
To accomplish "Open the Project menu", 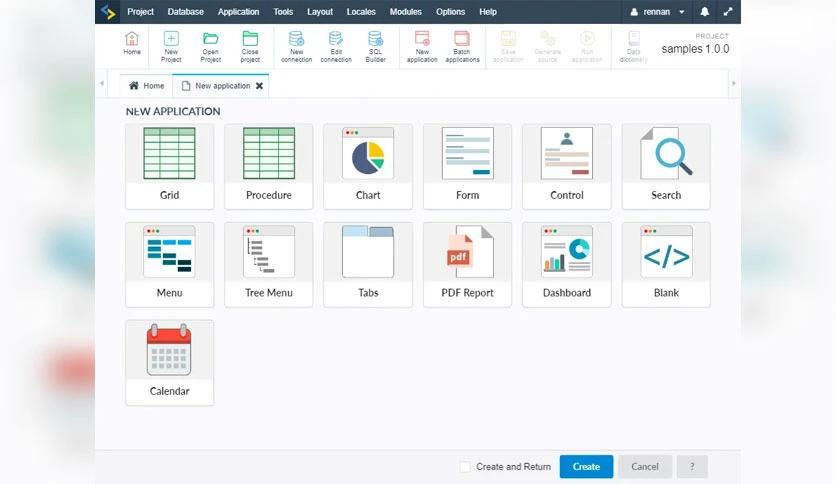I will click(140, 12).
